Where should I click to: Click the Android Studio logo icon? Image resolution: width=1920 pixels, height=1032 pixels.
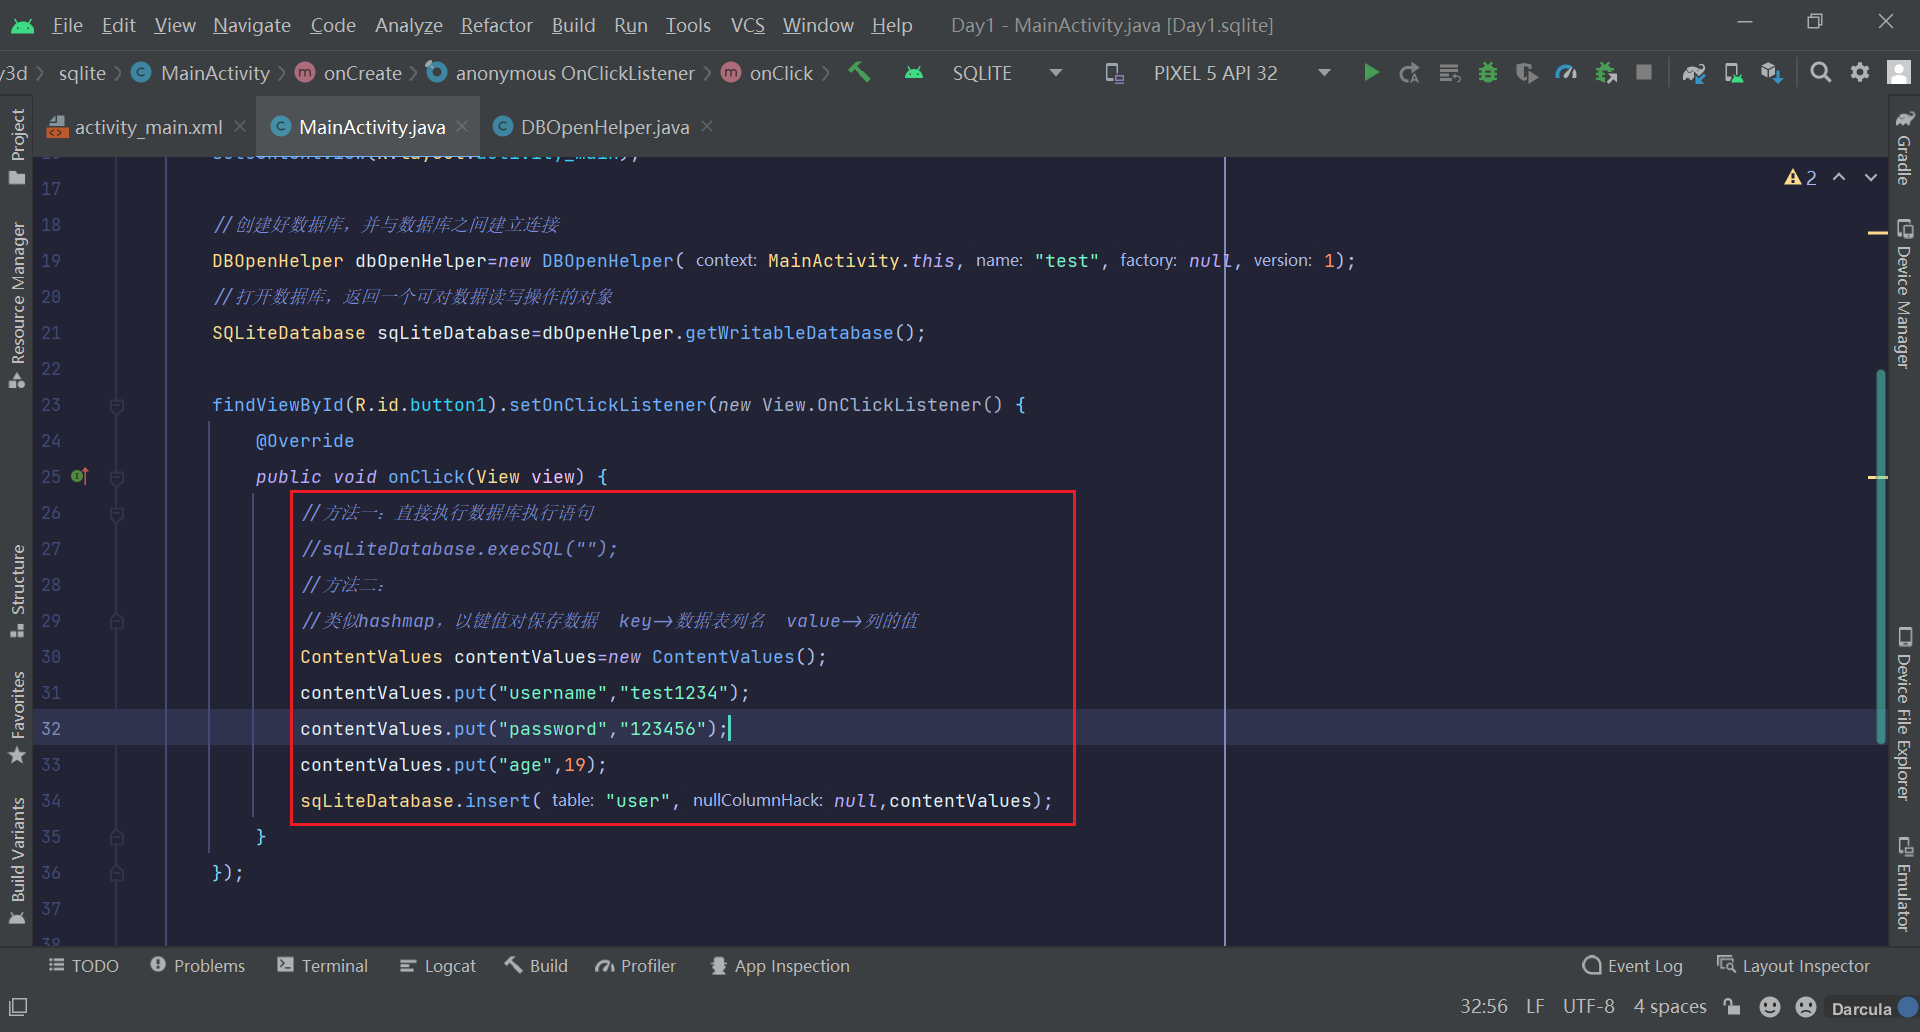click(22, 25)
